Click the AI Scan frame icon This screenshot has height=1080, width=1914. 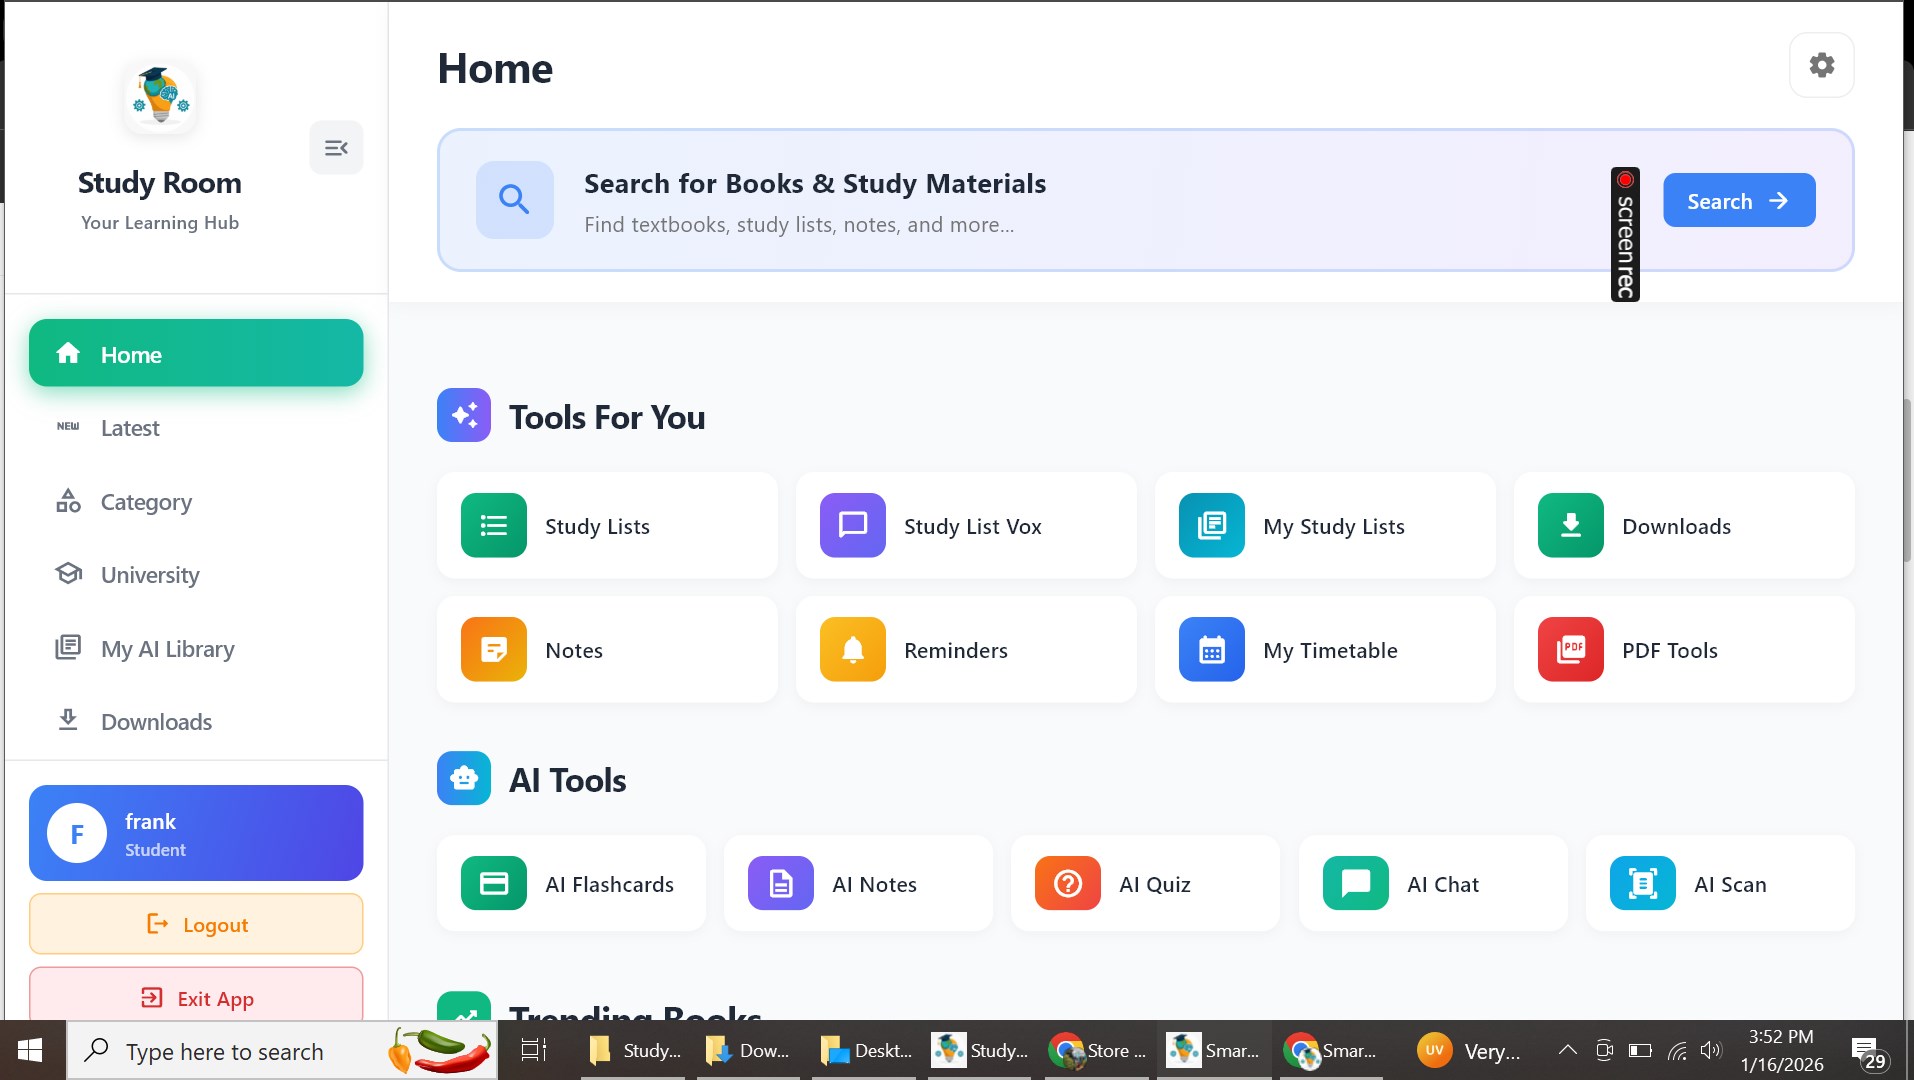(x=1643, y=883)
